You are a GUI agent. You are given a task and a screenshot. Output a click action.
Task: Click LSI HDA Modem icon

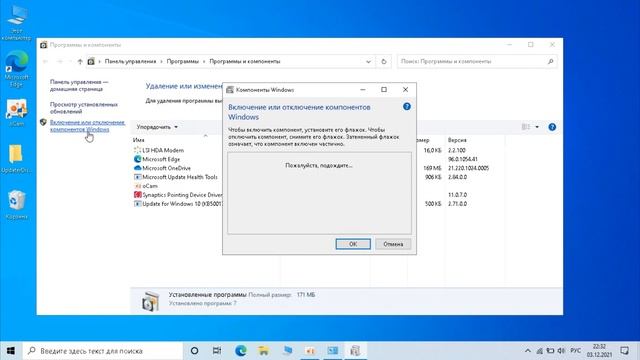[x=138, y=150]
